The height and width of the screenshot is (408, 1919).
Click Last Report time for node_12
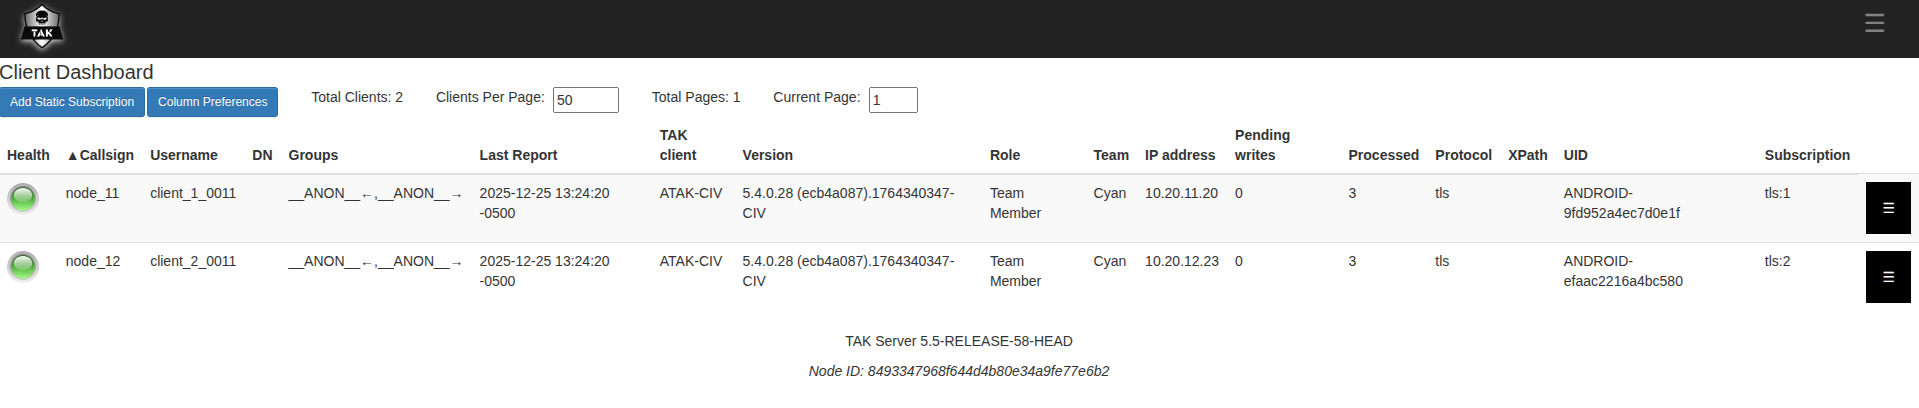pyautogui.click(x=544, y=271)
